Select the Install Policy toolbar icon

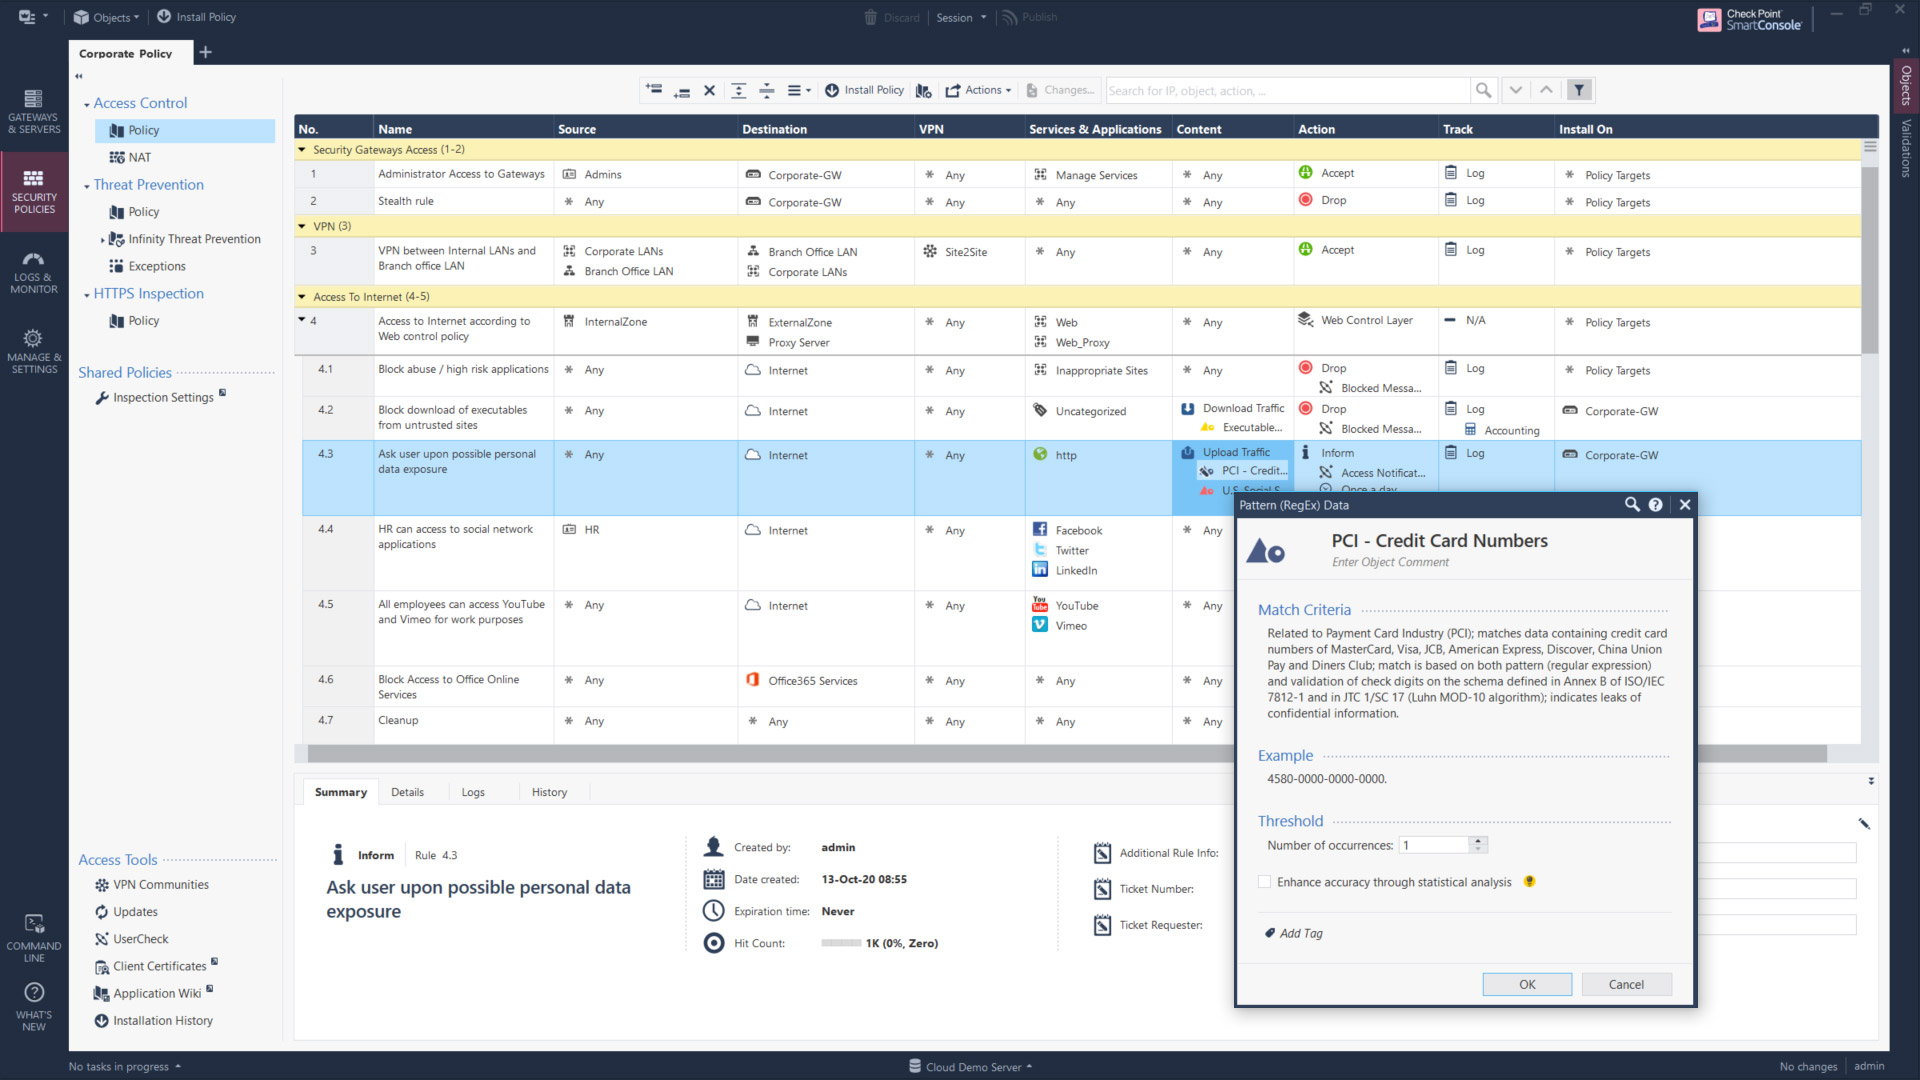pos(865,90)
